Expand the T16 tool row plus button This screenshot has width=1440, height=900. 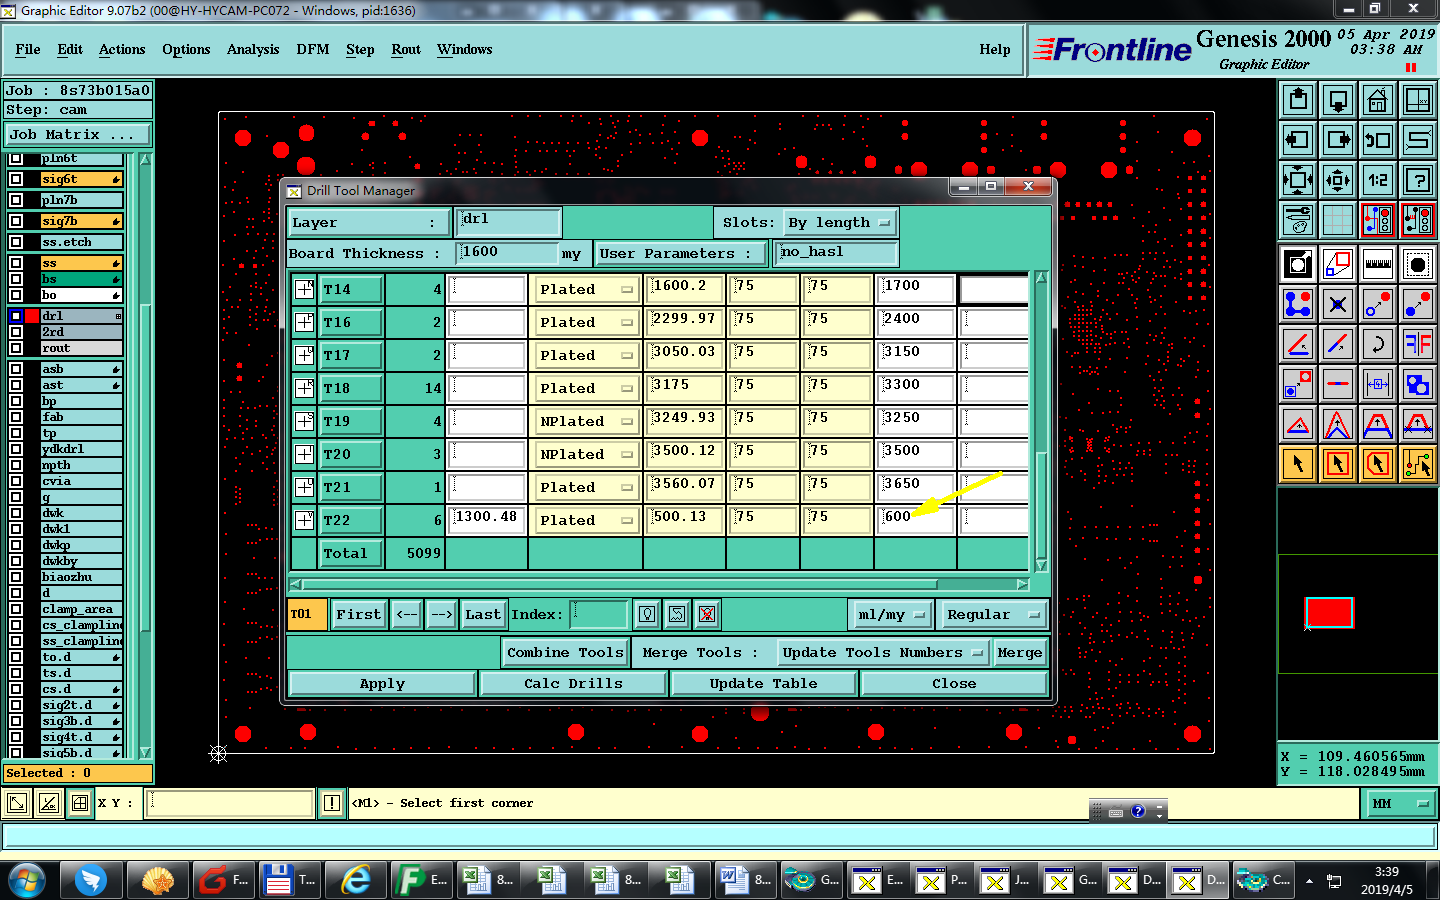[304, 322]
